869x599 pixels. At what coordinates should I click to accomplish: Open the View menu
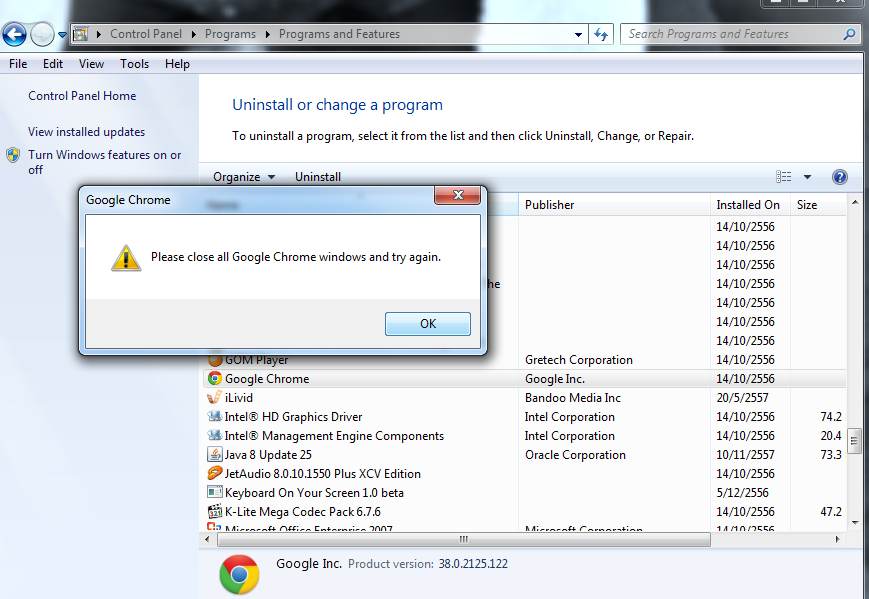coord(91,64)
